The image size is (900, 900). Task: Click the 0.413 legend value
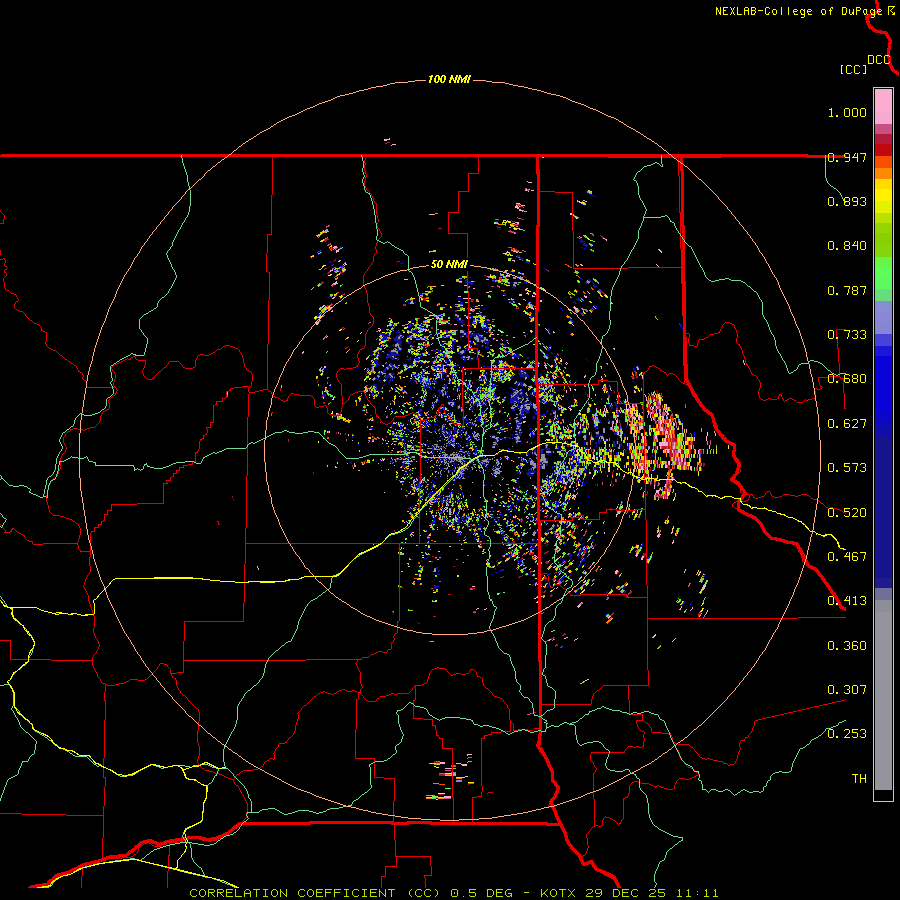[x=847, y=601]
